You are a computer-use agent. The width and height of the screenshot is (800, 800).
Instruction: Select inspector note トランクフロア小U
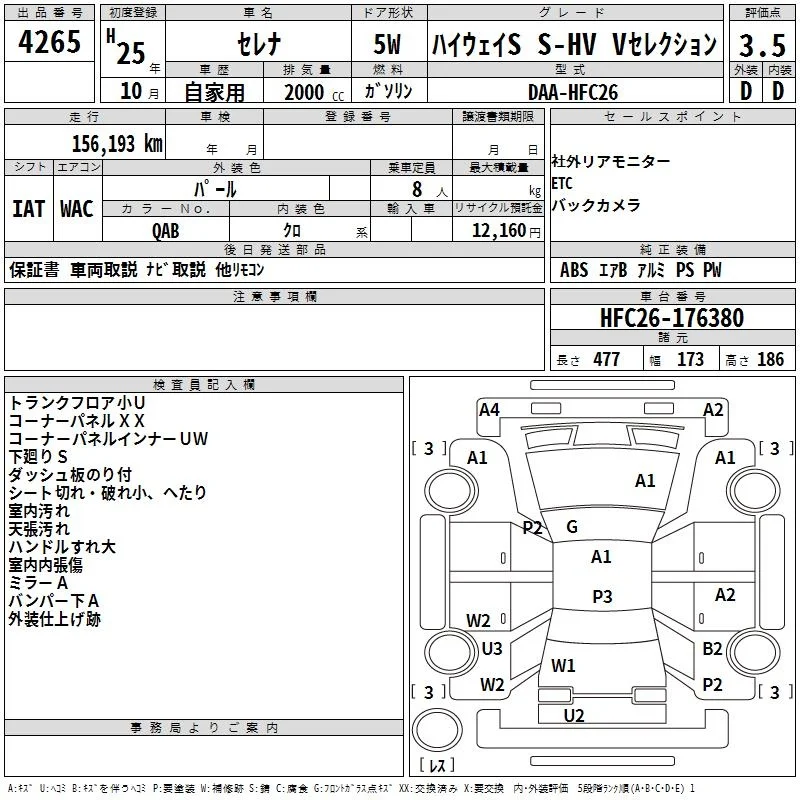77,403
